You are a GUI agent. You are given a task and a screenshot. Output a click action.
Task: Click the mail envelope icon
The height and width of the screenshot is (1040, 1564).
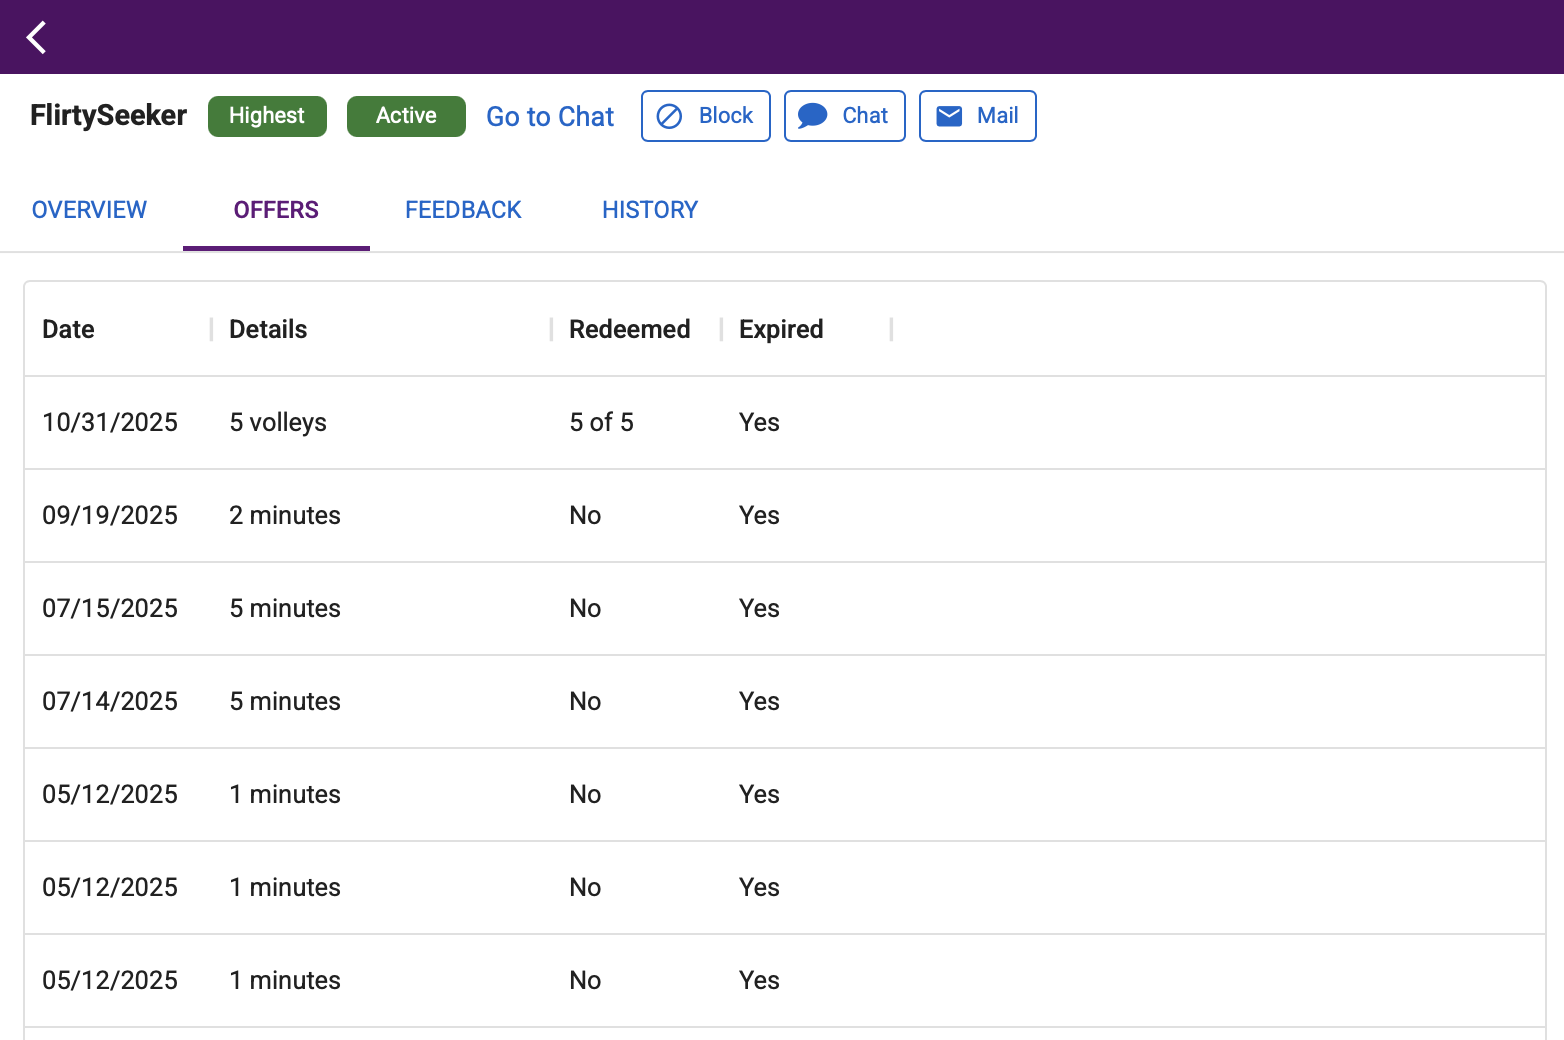[949, 116]
